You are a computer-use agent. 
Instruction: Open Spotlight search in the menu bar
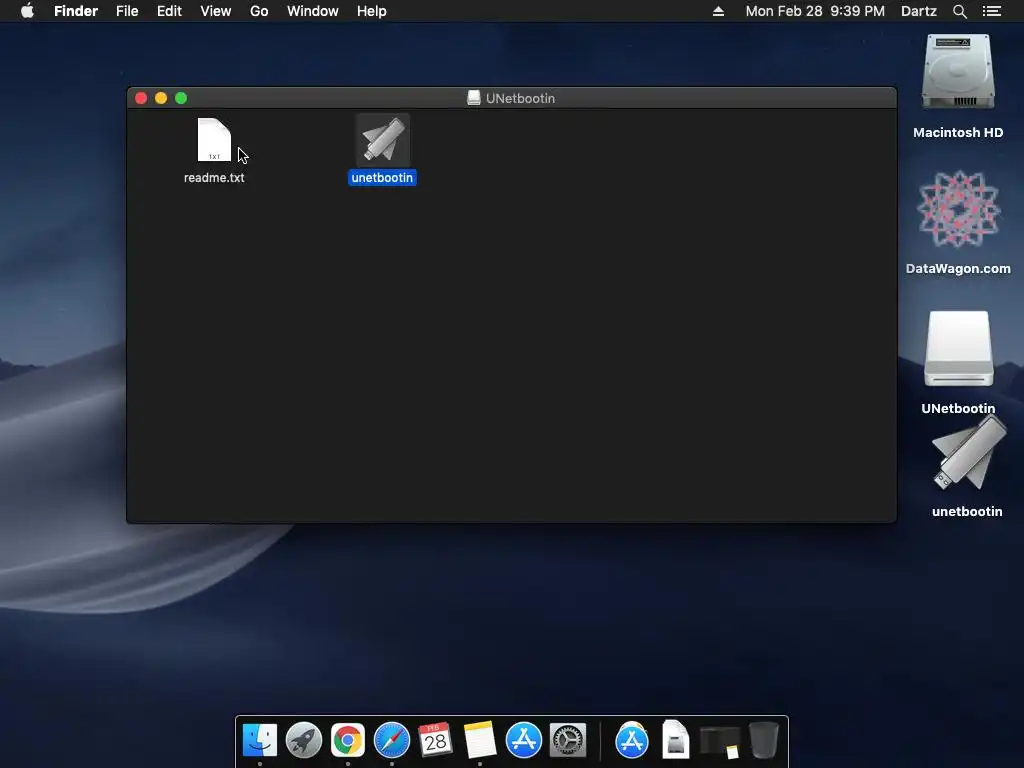coord(959,11)
